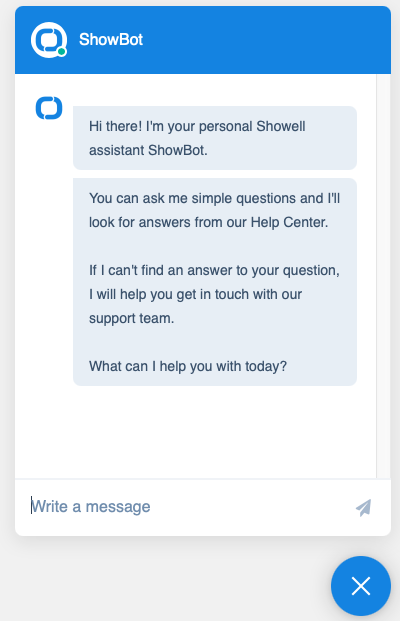Image resolution: width=400 pixels, height=621 pixels.
Task: Select the 'Hi there!' greeting bubble
Action: coord(215,138)
